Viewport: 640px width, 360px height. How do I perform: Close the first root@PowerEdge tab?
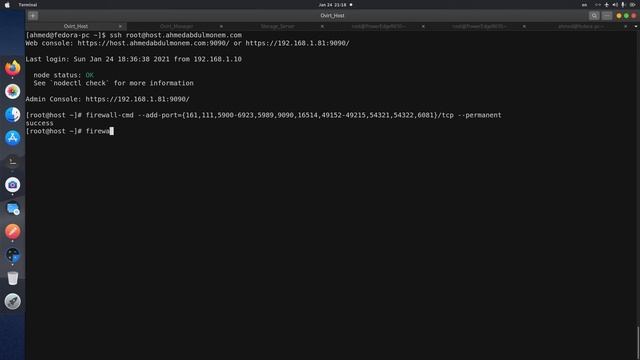pos(423,26)
